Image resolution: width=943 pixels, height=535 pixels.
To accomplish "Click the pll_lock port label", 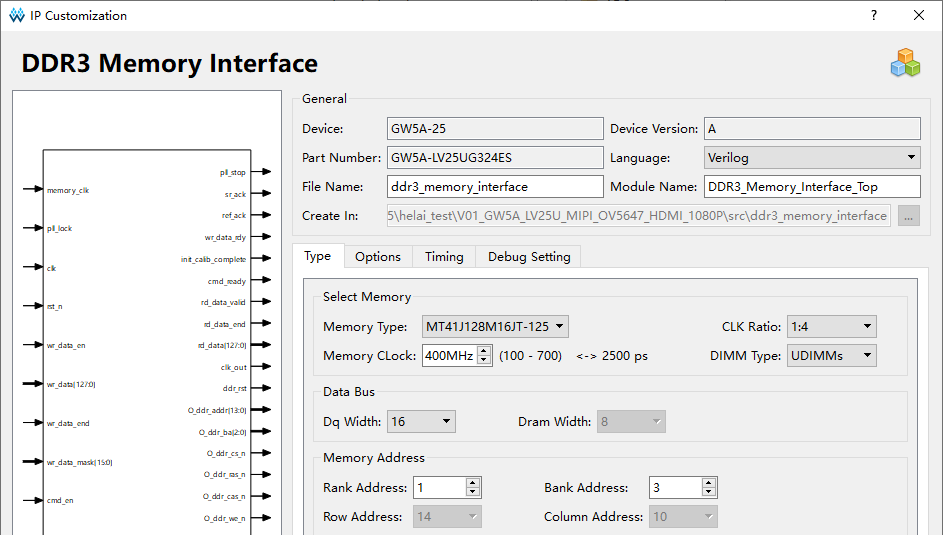I will 60,228.
